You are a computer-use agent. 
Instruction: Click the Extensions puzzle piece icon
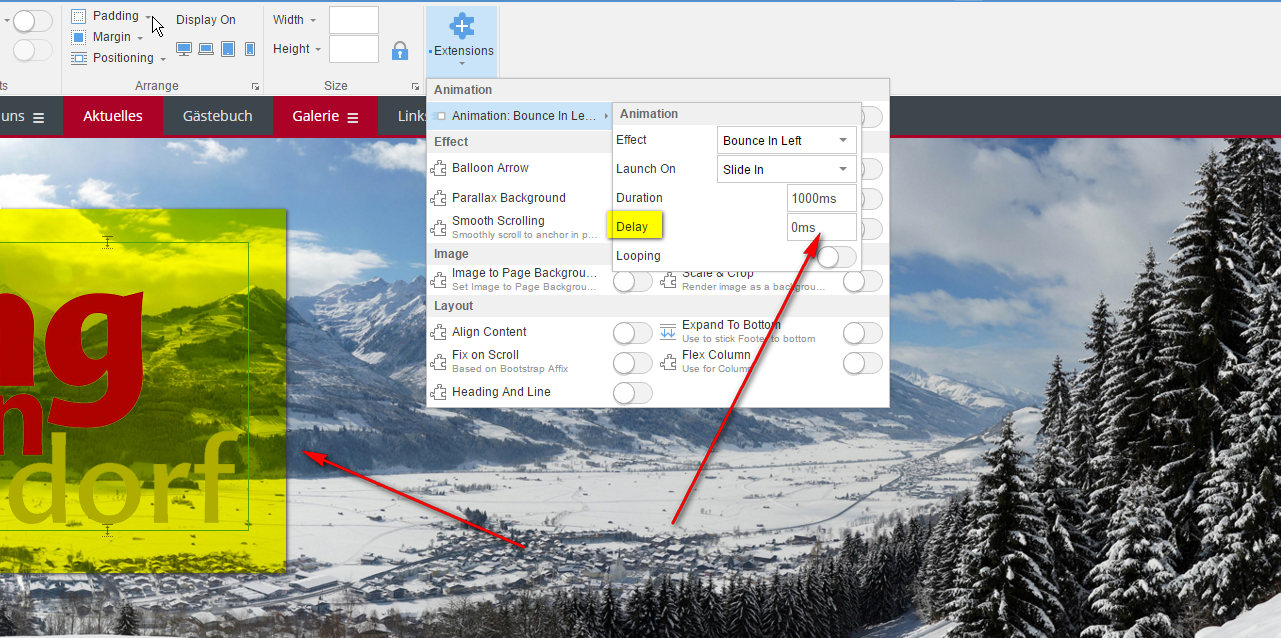461,26
